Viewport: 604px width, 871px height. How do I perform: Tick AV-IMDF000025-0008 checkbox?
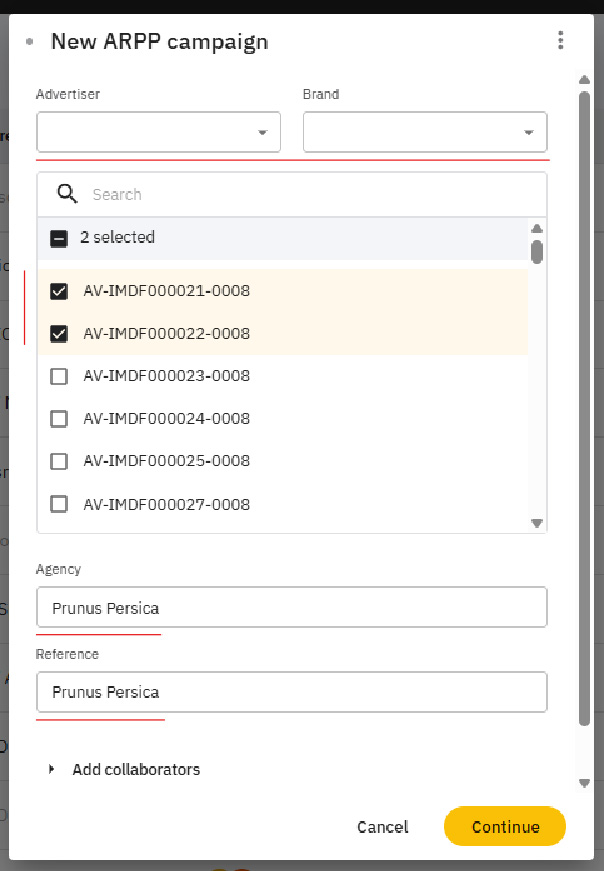59,461
